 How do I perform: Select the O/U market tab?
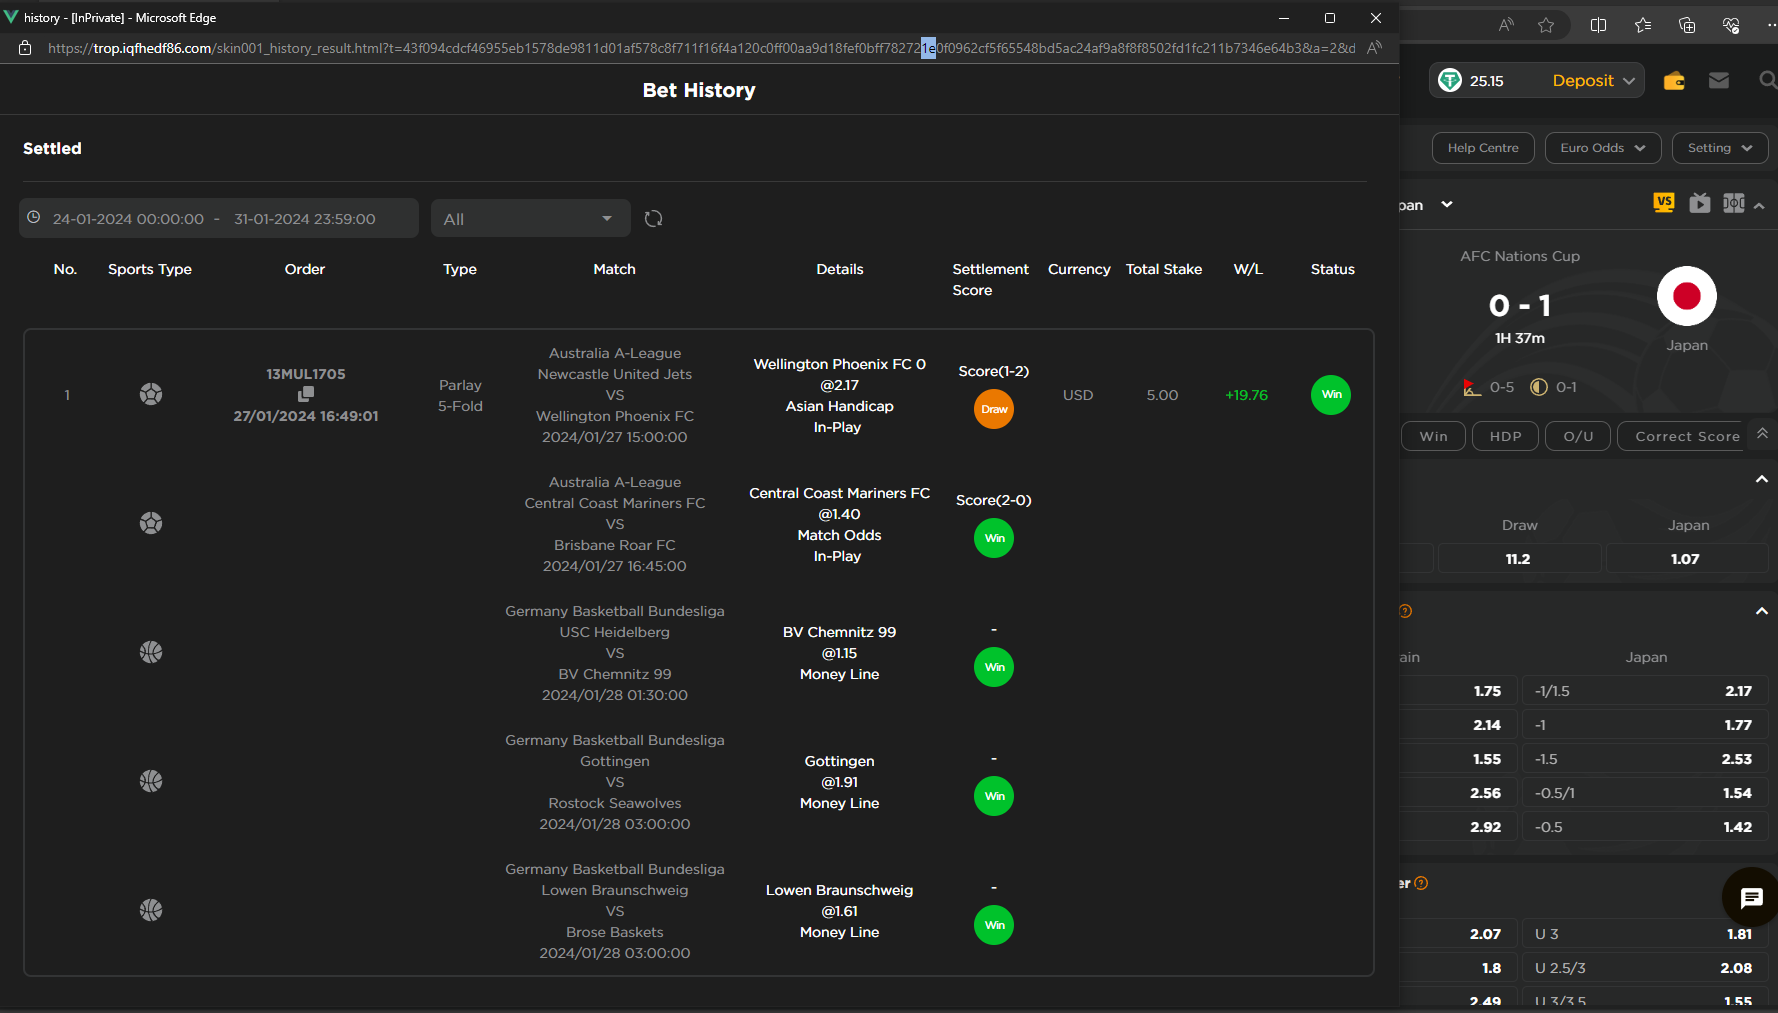(1578, 436)
